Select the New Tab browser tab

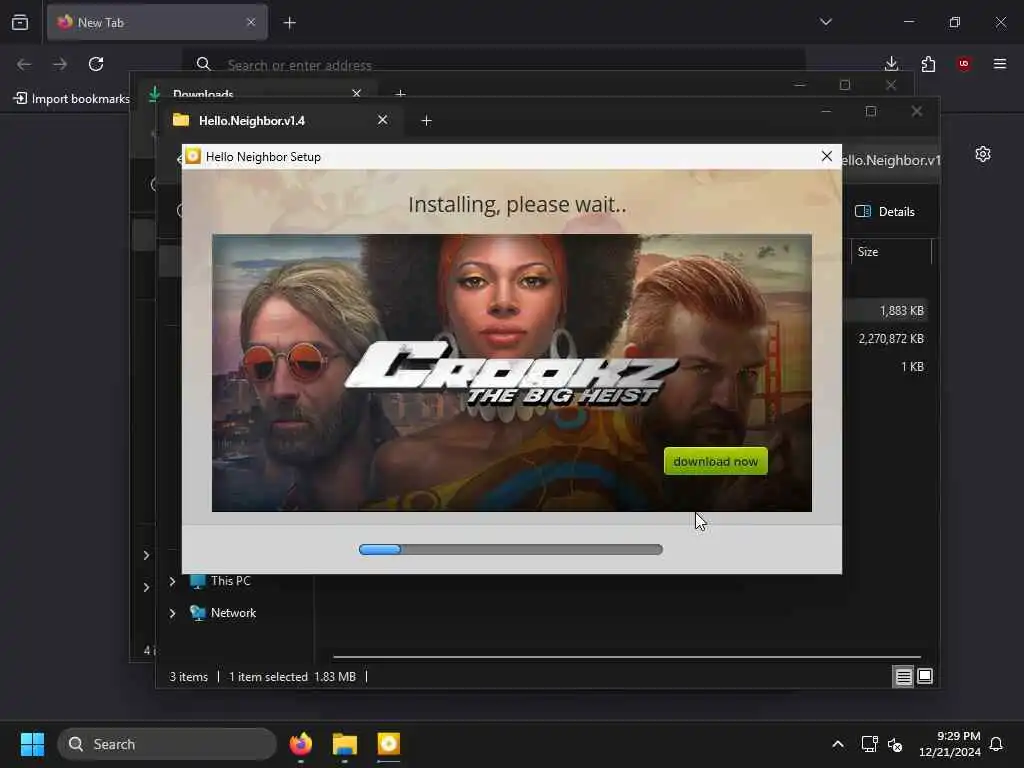click(x=157, y=22)
